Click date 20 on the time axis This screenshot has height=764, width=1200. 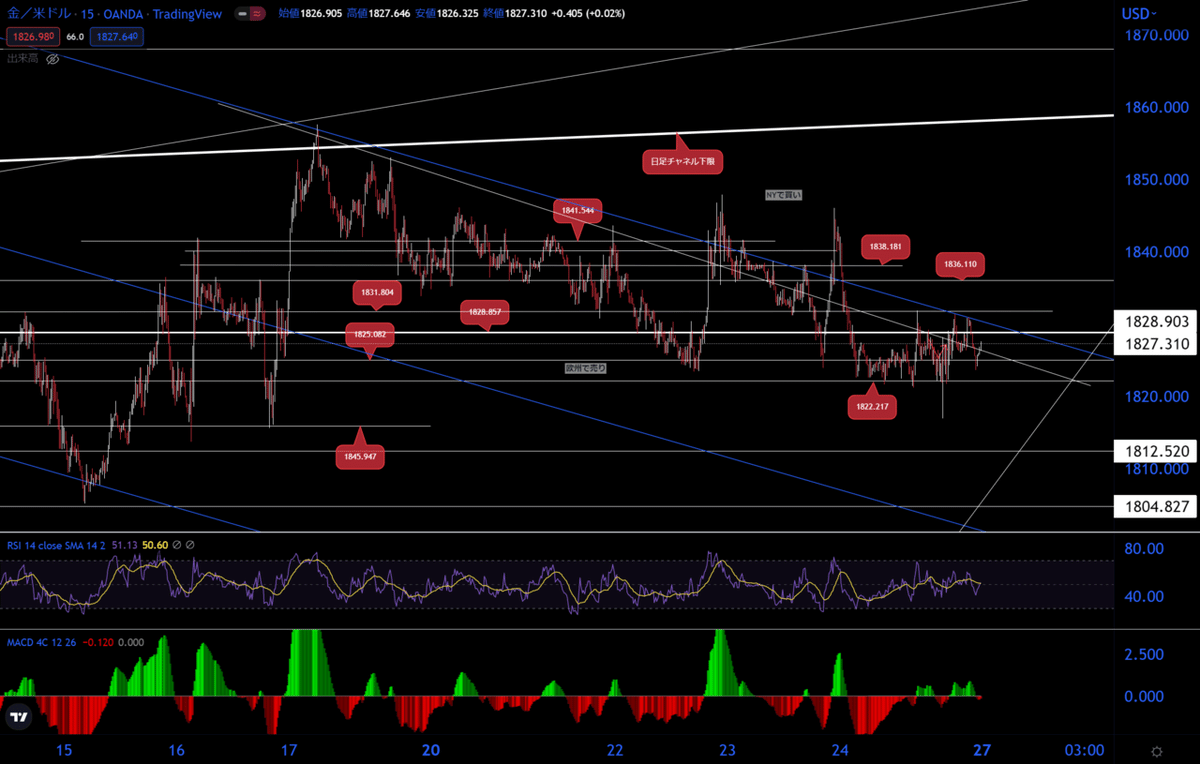pos(432,750)
